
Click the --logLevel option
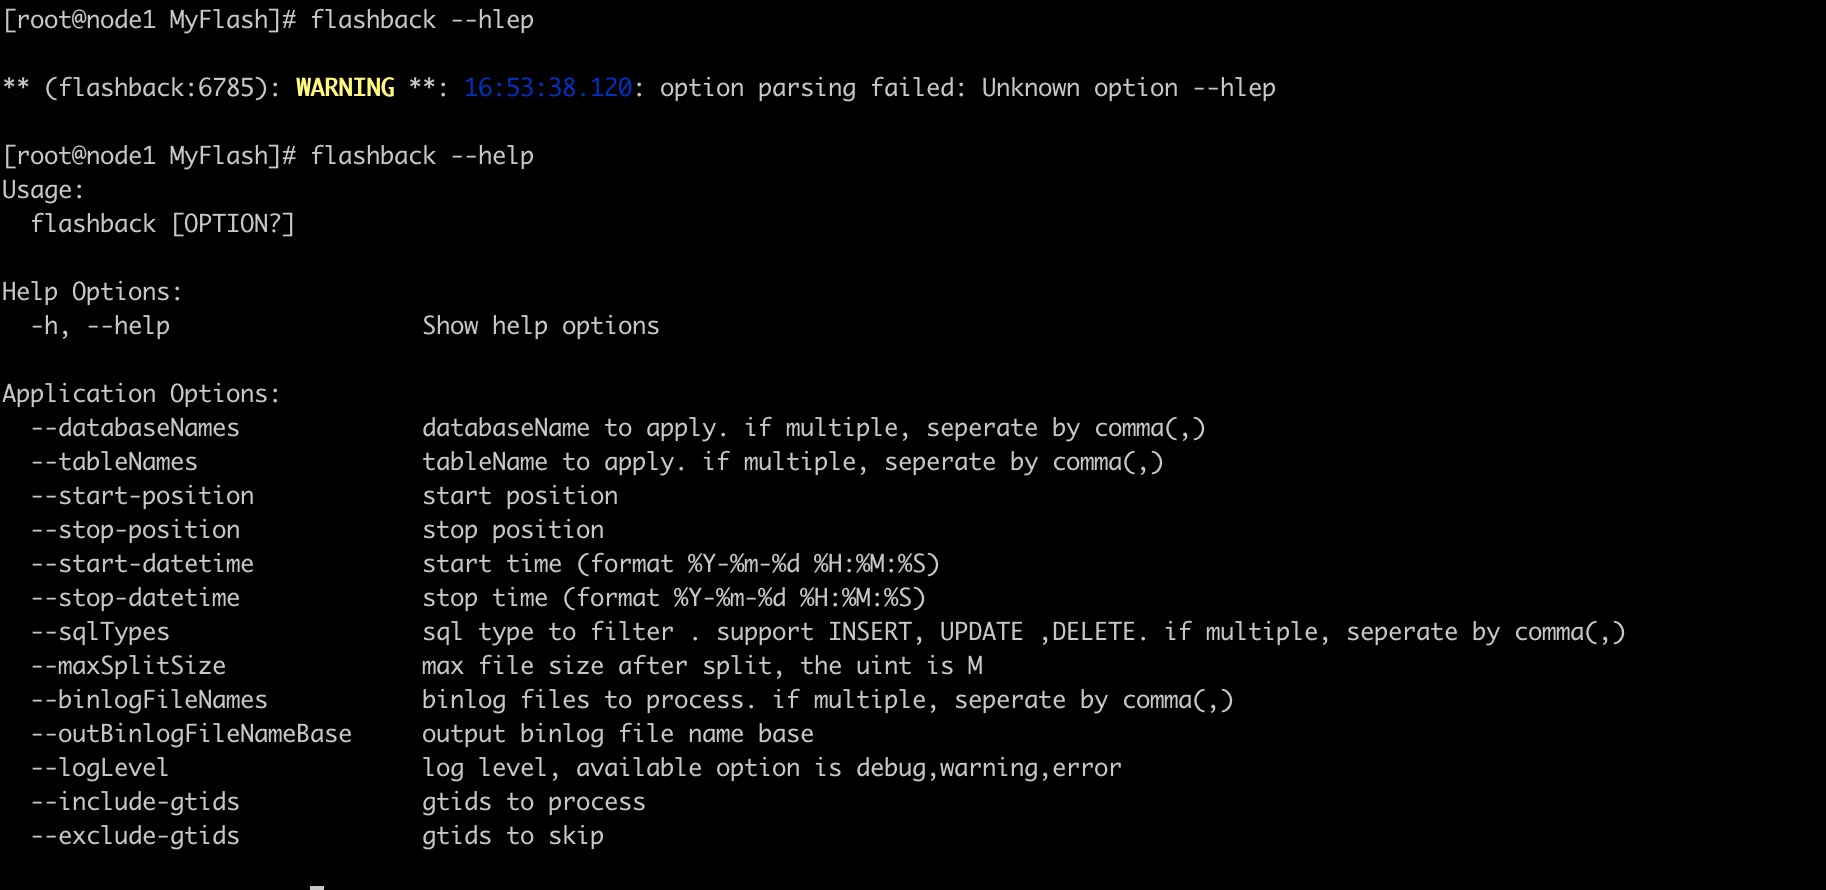click(x=100, y=768)
